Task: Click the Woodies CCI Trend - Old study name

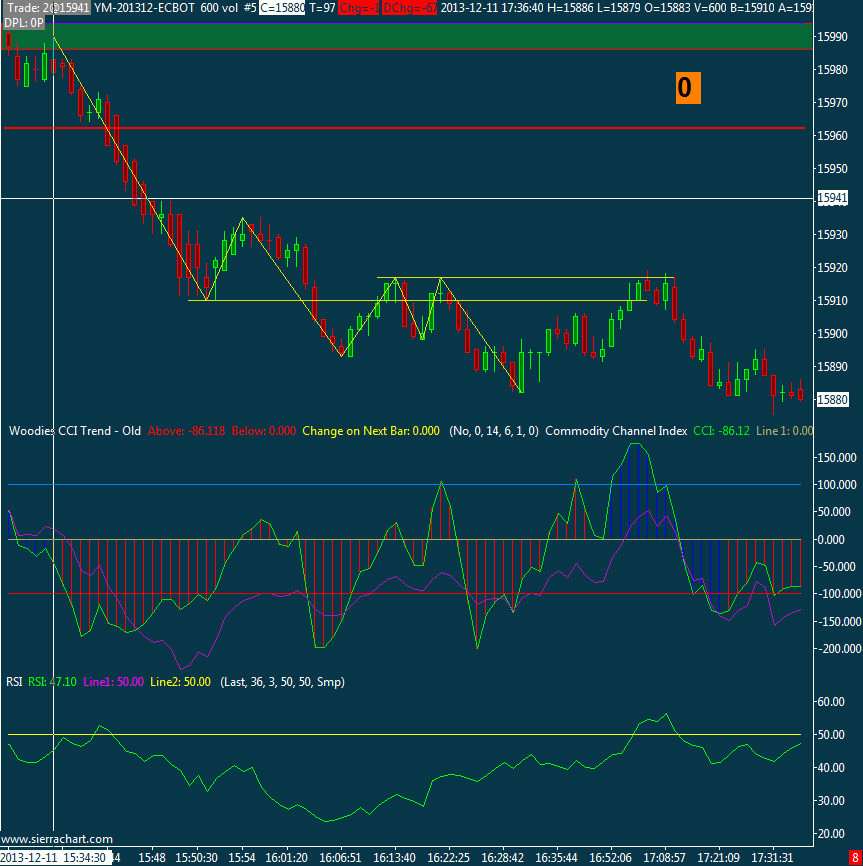Action: click(75, 431)
